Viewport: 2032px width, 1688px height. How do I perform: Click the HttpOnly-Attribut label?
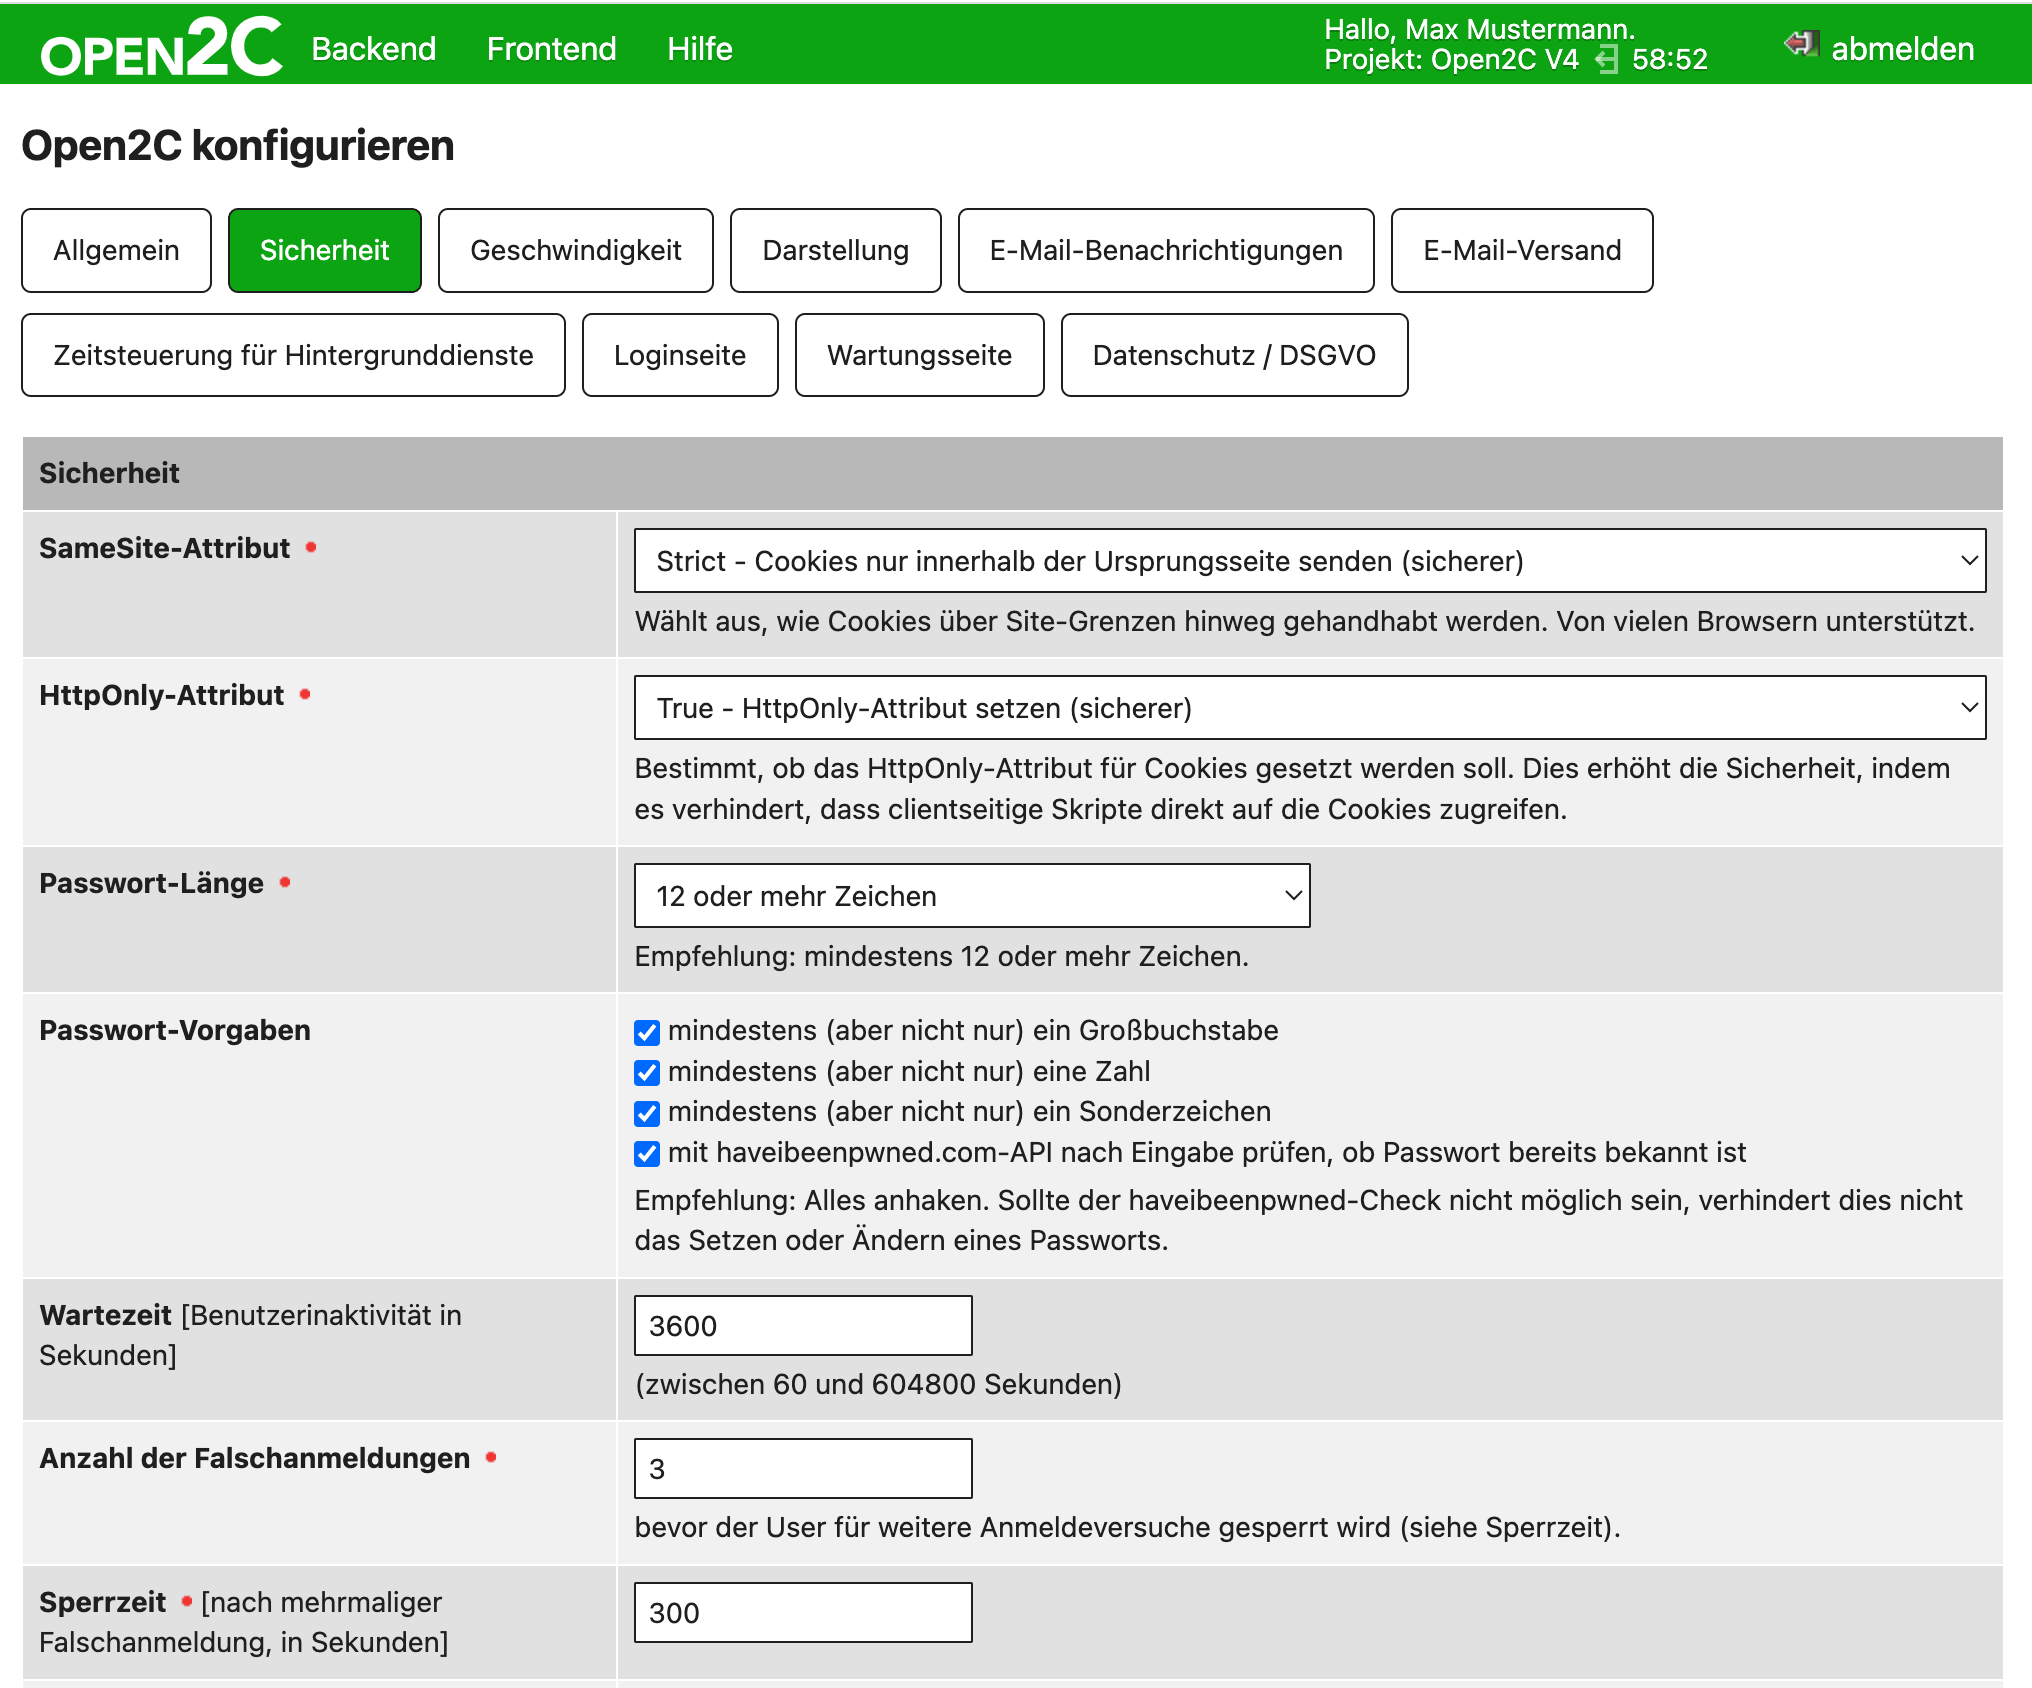point(162,695)
